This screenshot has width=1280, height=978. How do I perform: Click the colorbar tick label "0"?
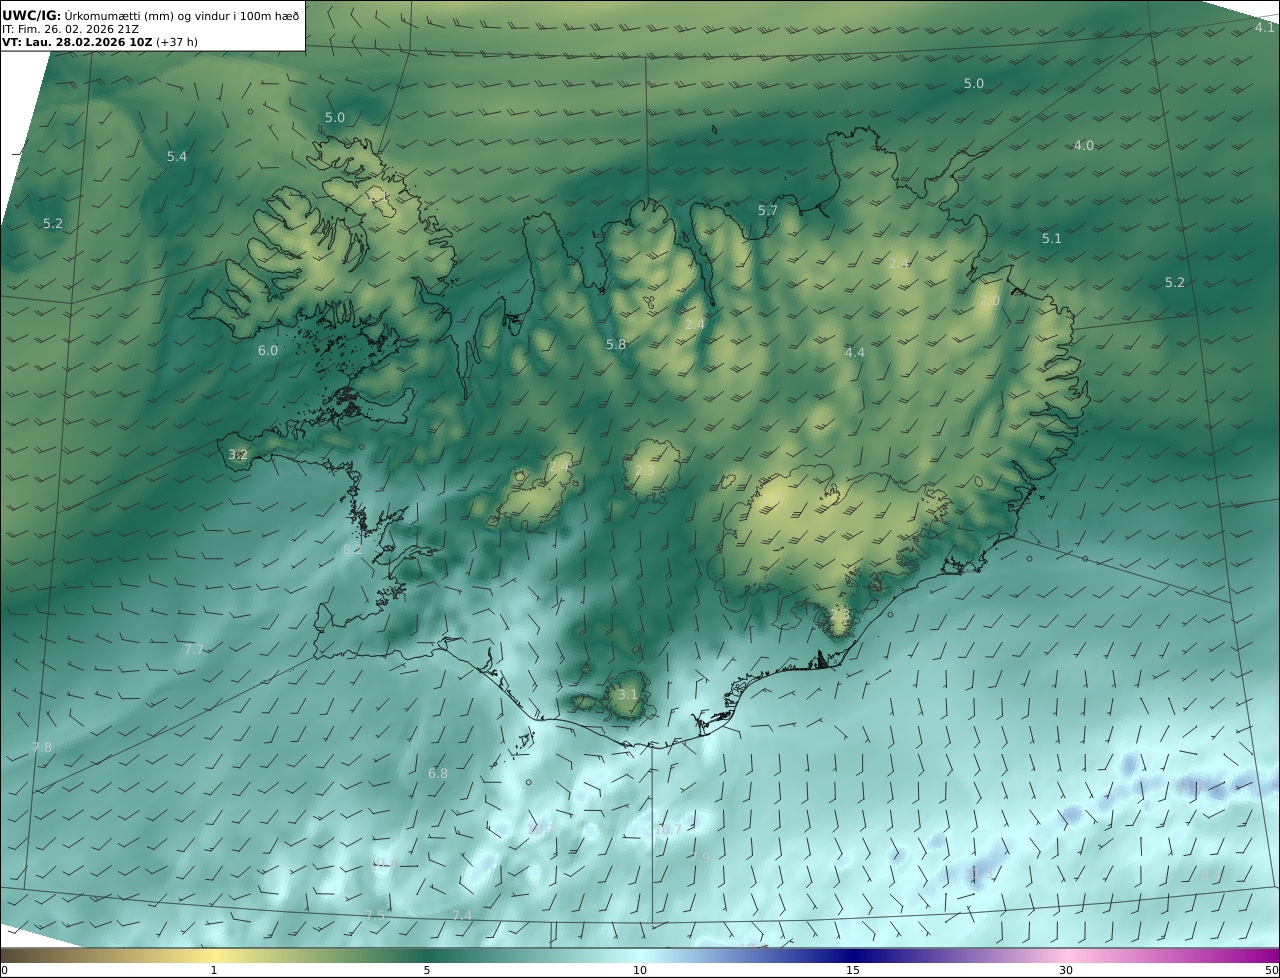[4, 970]
